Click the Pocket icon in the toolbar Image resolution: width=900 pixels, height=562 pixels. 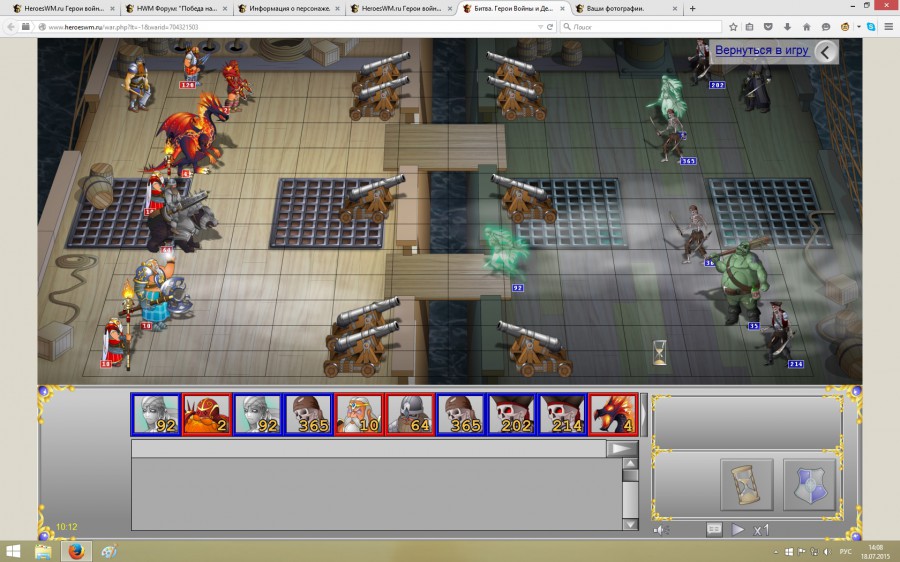[x=769, y=26]
